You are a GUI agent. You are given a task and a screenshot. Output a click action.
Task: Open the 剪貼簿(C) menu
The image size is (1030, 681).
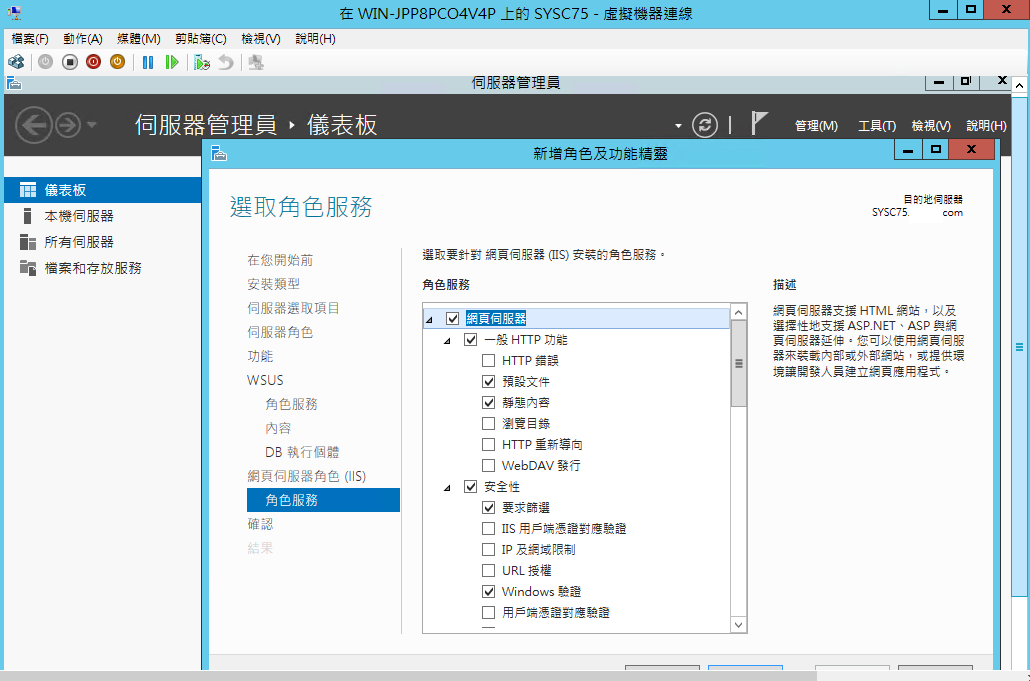[200, 39]
